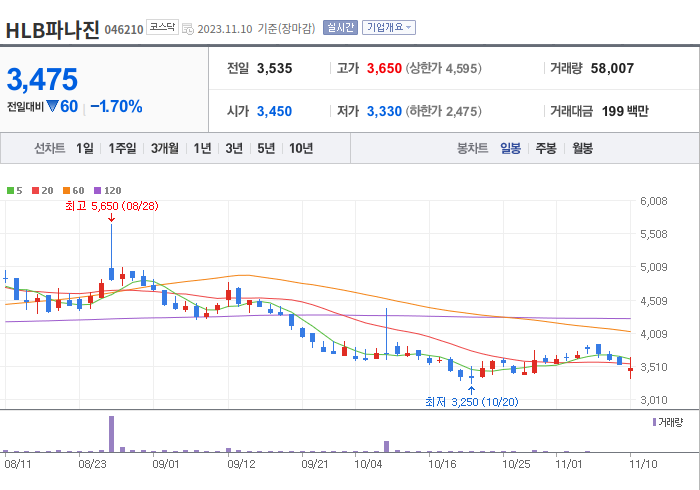Screen dimensions: 700x490
Task: Click the 최저 3,250 (10/20) annotation
Action: [471, 402]
